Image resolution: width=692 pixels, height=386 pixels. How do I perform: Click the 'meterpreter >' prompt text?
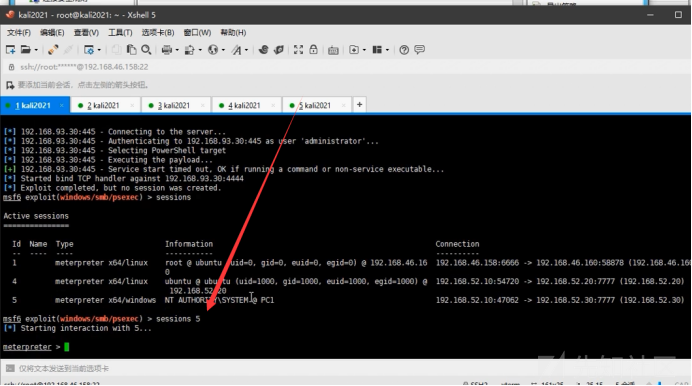pyautogui.click(x=31, y=347)
